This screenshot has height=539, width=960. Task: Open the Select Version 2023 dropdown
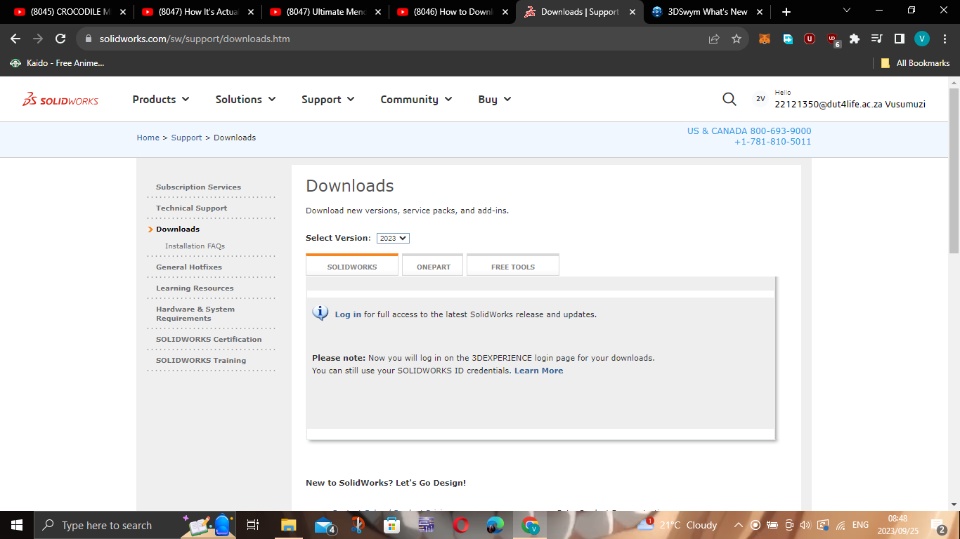[x=392, y=238]
